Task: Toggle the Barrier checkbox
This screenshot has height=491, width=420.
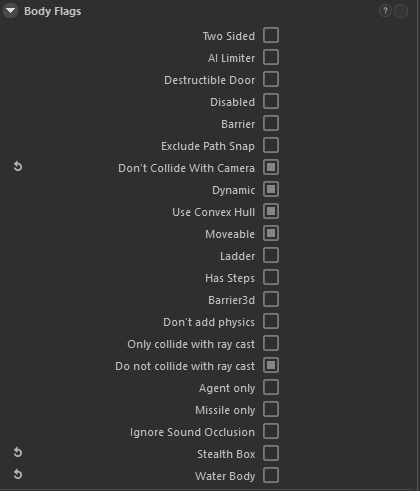Action: pyautogui.click(x=271, y=123)
